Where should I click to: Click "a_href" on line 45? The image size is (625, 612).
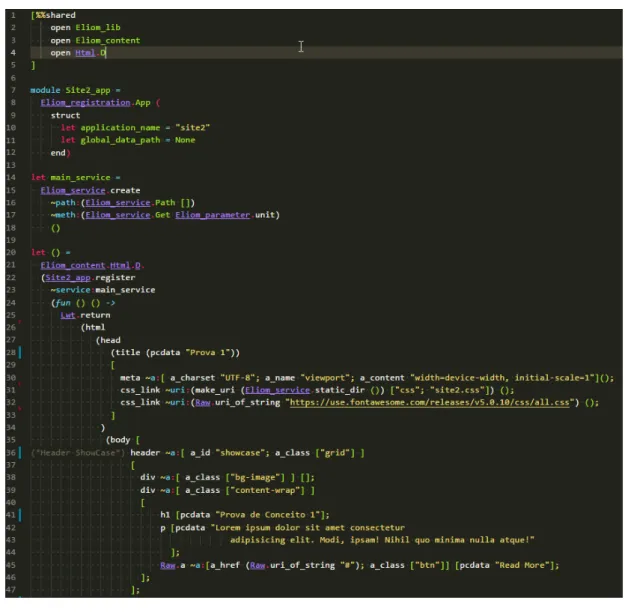click(x=225, y=565)
